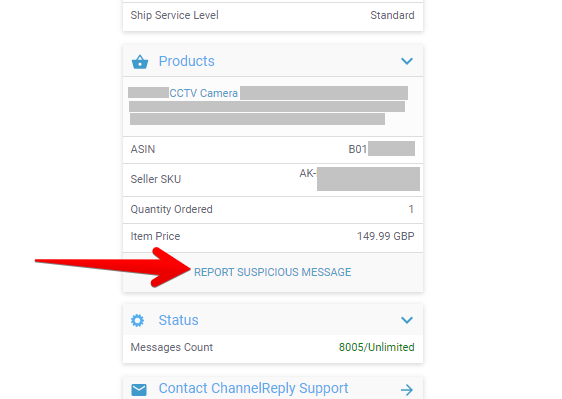Image resolution: width=562 pixels, height=399 pixels.
Task: Click the Ship Service Level label
Action: click(175, 15)
